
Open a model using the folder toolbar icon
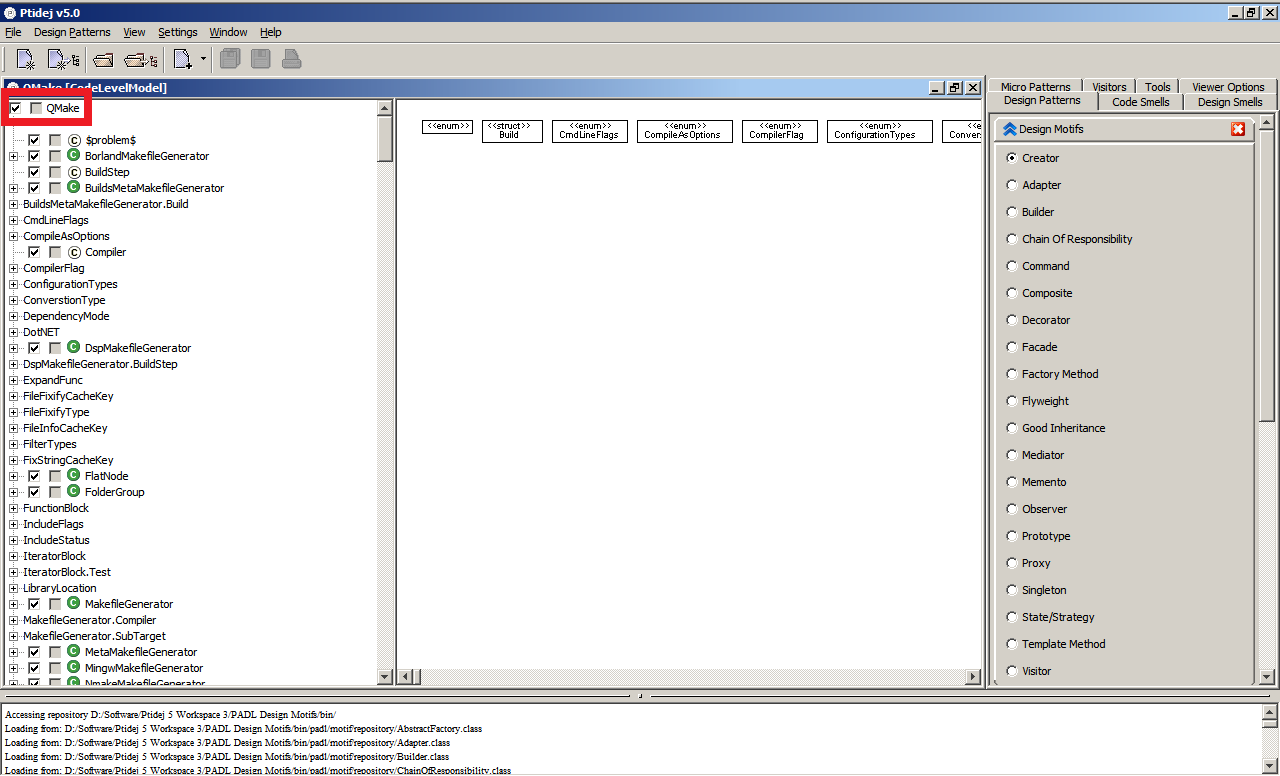[103, 58]
